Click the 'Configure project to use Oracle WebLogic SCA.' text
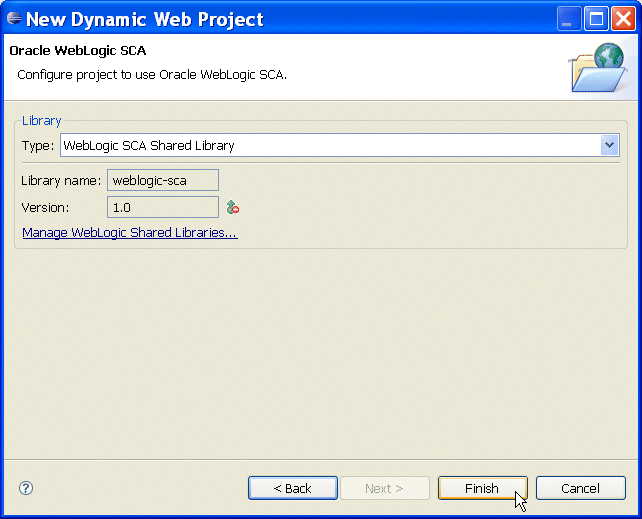Screen dimensions: 642x519 152,75
